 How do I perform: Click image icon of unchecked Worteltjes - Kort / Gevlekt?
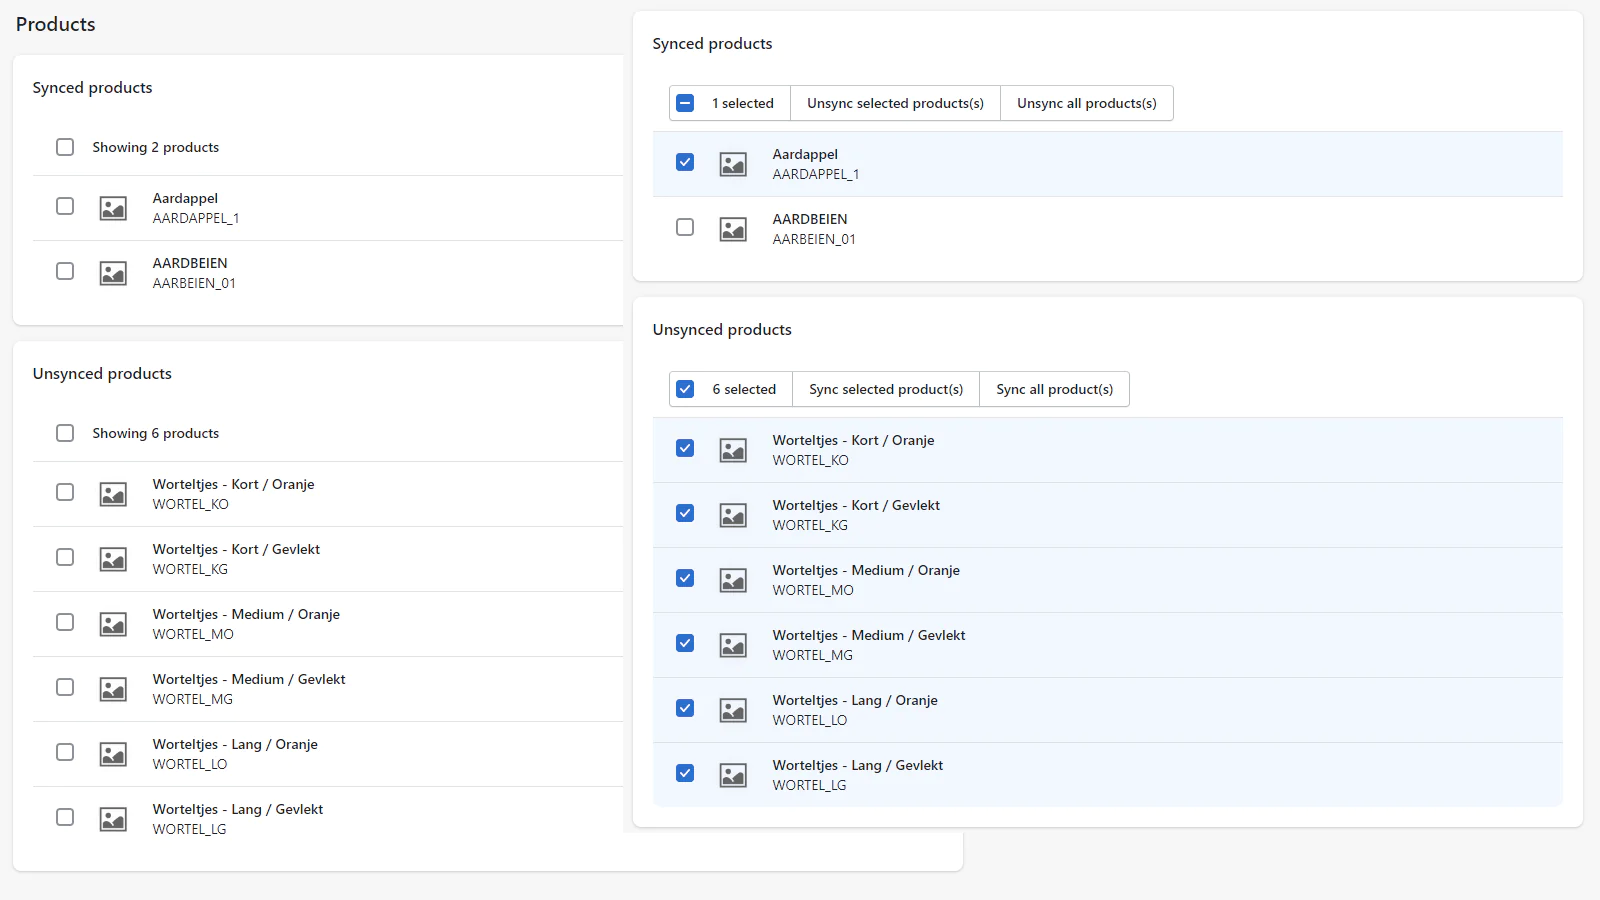(113, 559)
